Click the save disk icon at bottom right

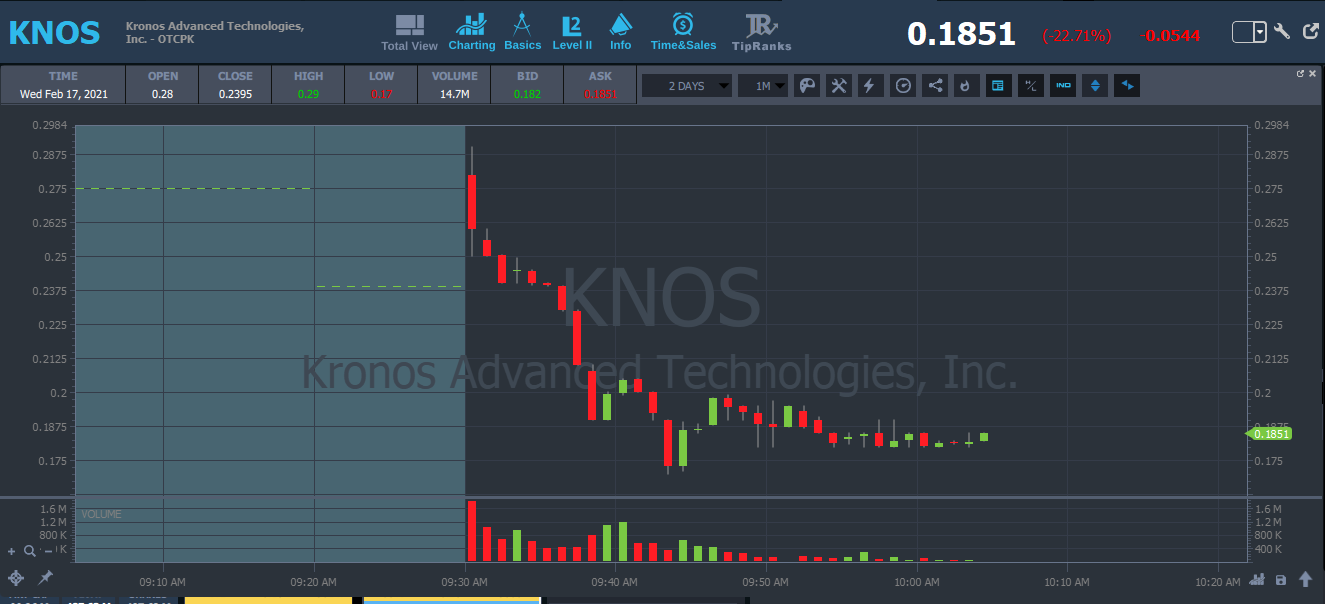[x=1281, y=580]
